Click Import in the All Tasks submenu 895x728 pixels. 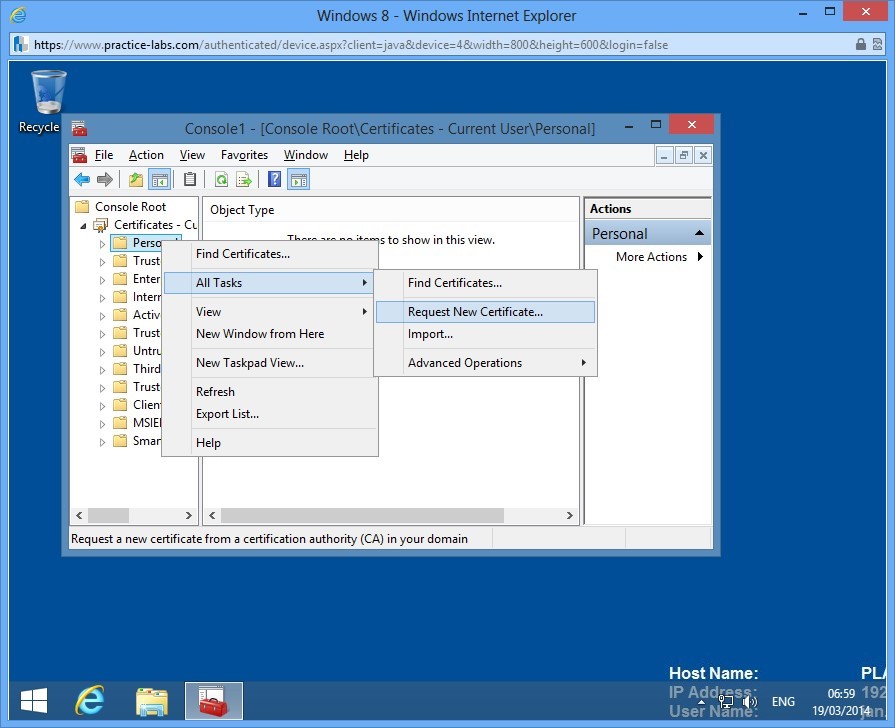(x=430, y=334)
